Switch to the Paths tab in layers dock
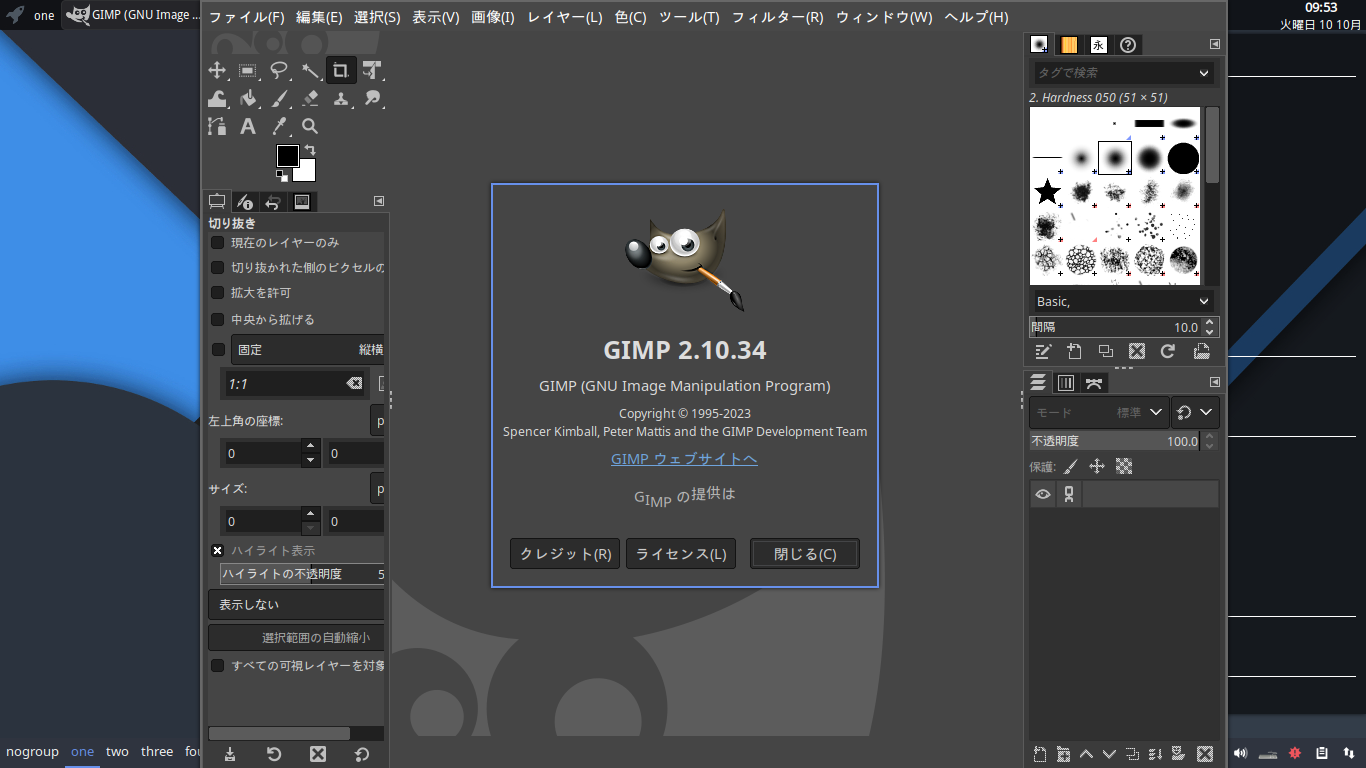The height and width of the screenshot is (768, 1366). (x=1094, y=383)
